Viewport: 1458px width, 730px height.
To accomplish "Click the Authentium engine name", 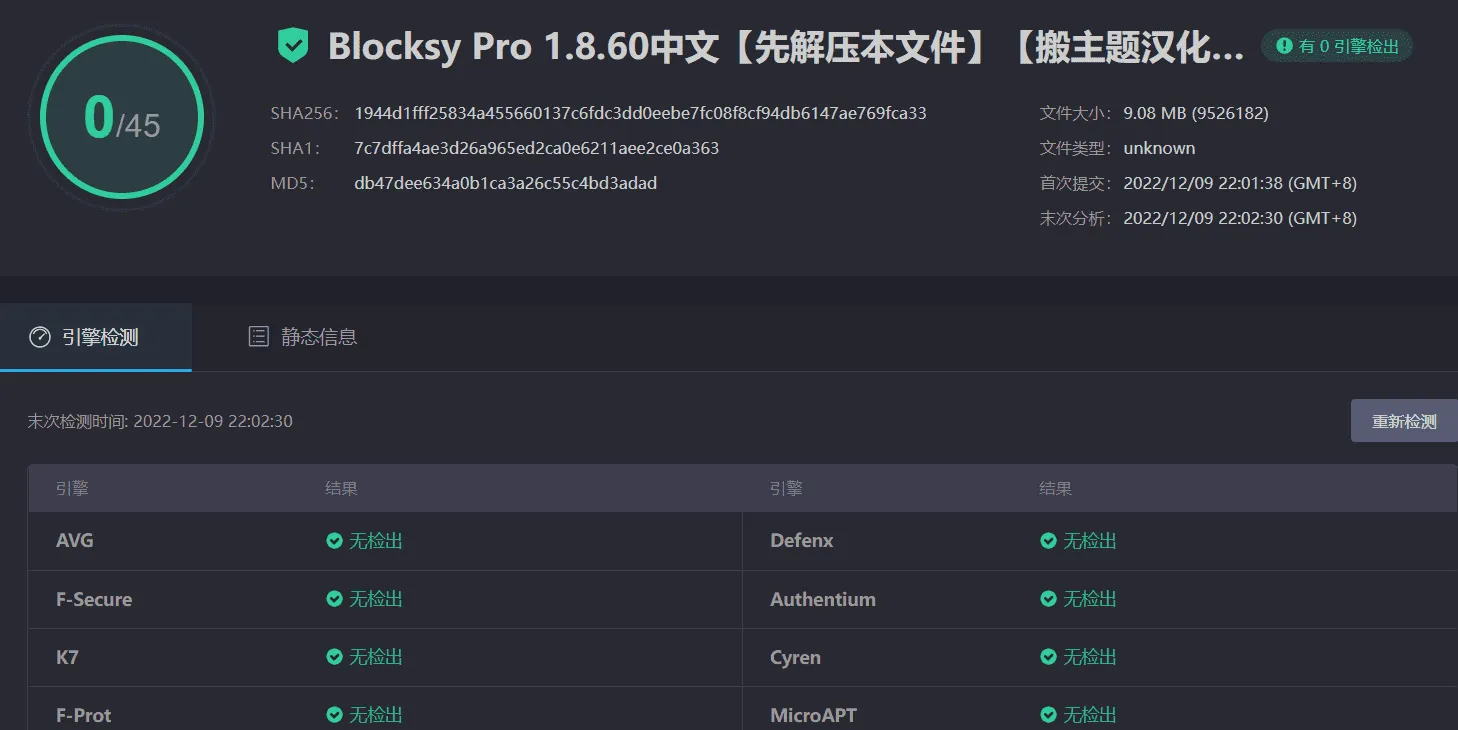I will pos(823,599).
